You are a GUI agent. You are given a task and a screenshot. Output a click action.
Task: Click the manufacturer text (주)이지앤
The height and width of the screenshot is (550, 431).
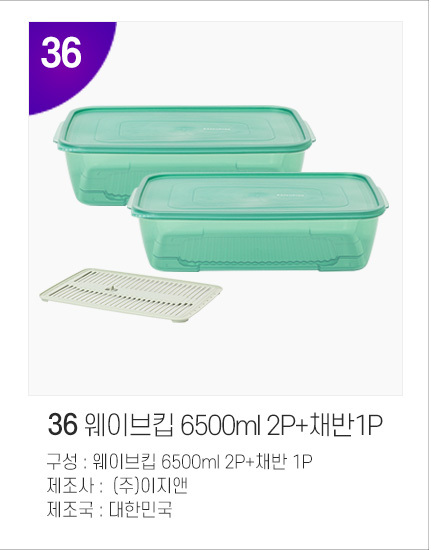[x=150, y=486]
